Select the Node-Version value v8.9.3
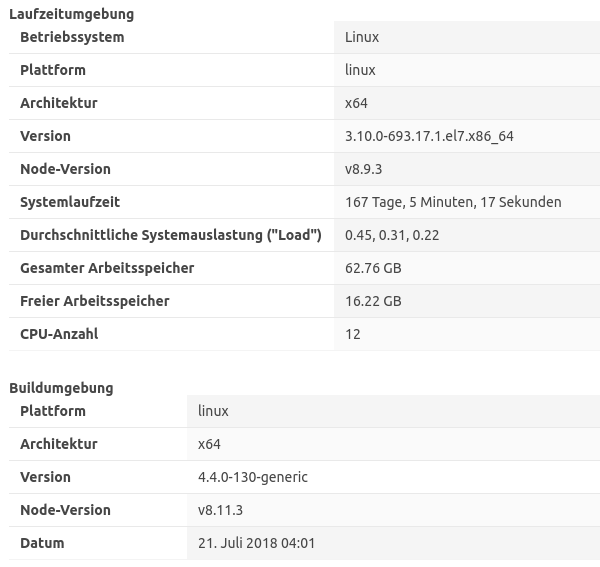 [364, 169]
